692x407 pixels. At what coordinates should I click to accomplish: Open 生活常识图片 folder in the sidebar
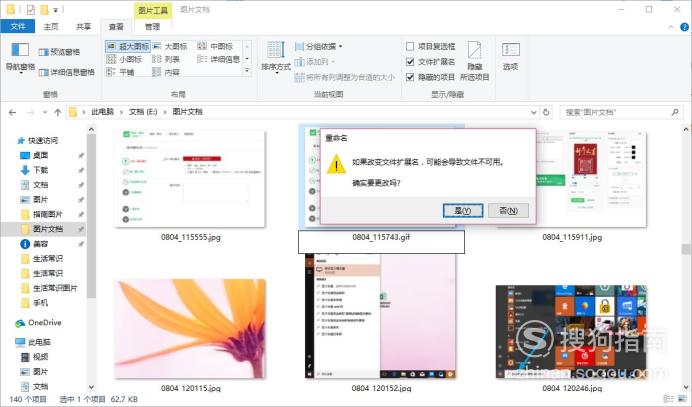point(49,288)
